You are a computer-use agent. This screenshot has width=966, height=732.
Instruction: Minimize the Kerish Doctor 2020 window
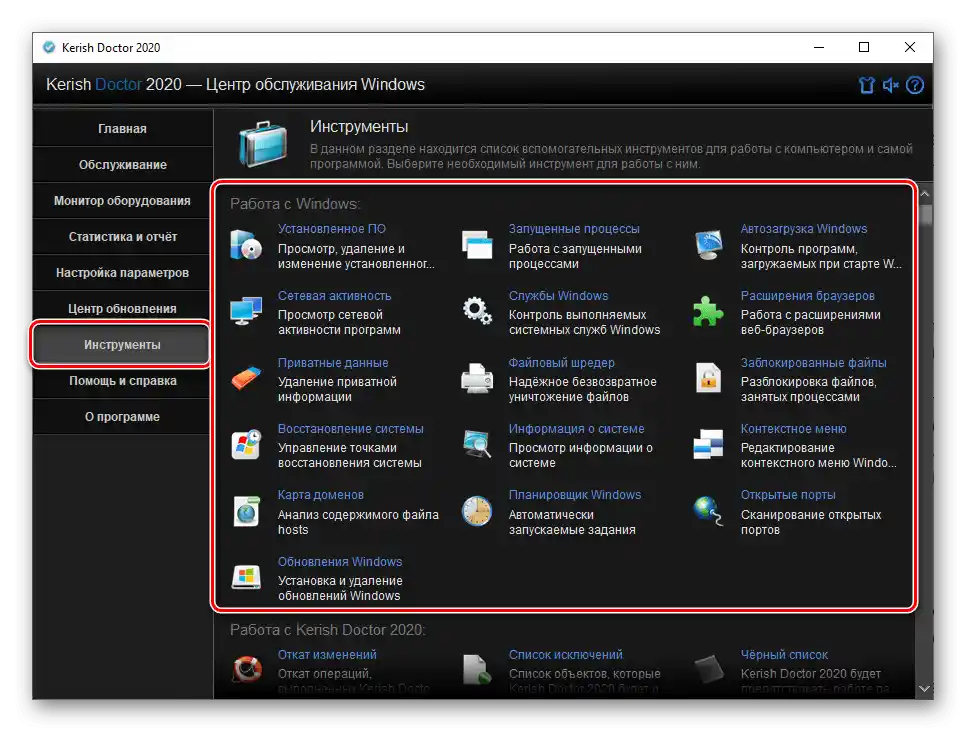click(x=819, y=47)
